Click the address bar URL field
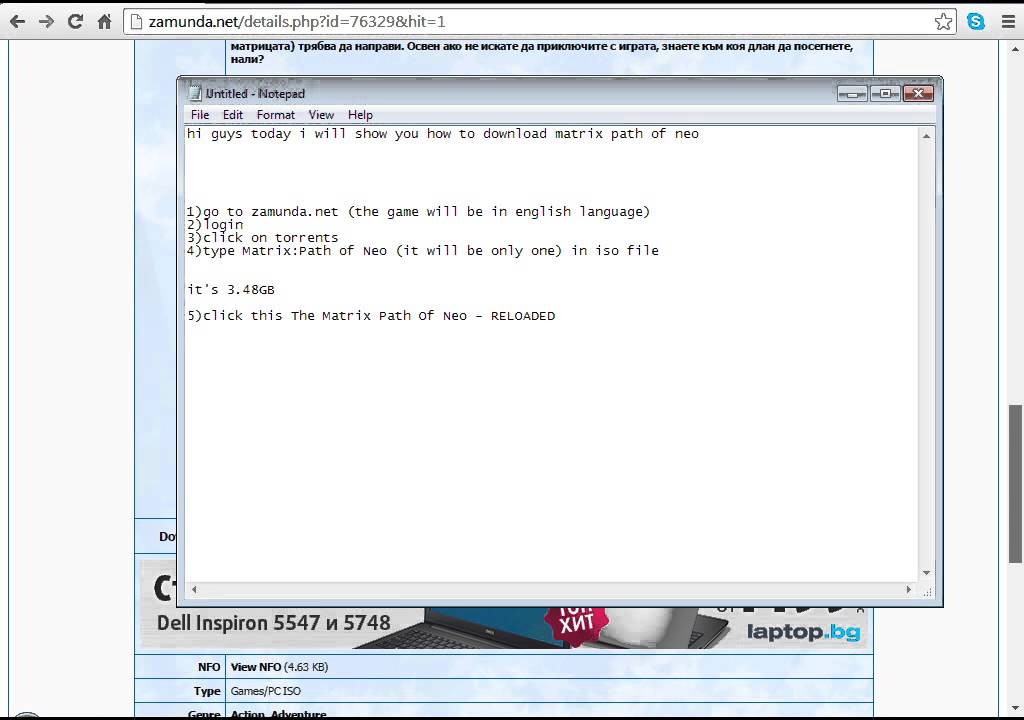The height and width of the screenshot is (720, 1024). (539, 22)
